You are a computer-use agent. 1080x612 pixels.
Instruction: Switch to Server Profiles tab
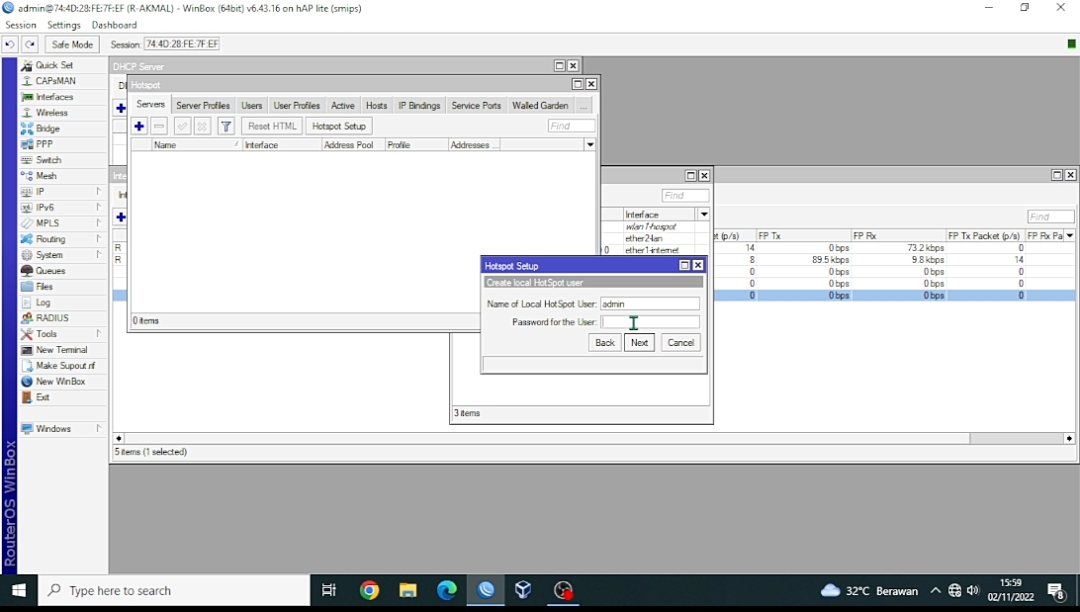click(202, 105)
